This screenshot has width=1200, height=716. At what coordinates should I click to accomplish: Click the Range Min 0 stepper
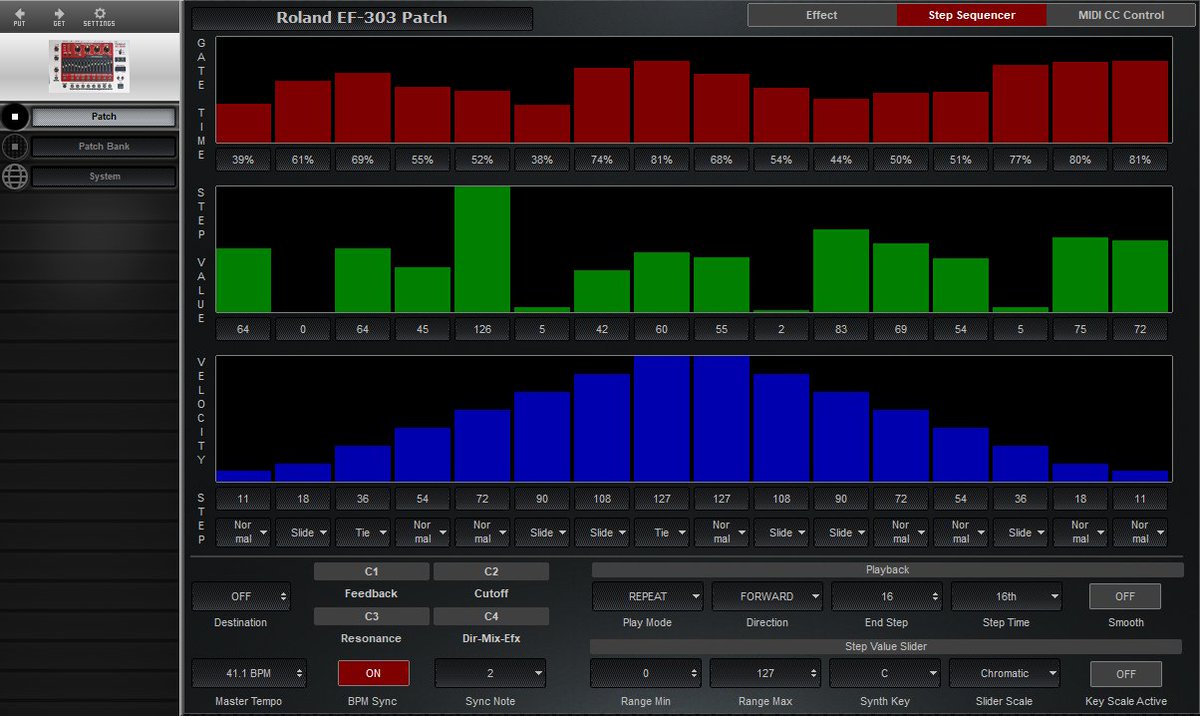645,673
